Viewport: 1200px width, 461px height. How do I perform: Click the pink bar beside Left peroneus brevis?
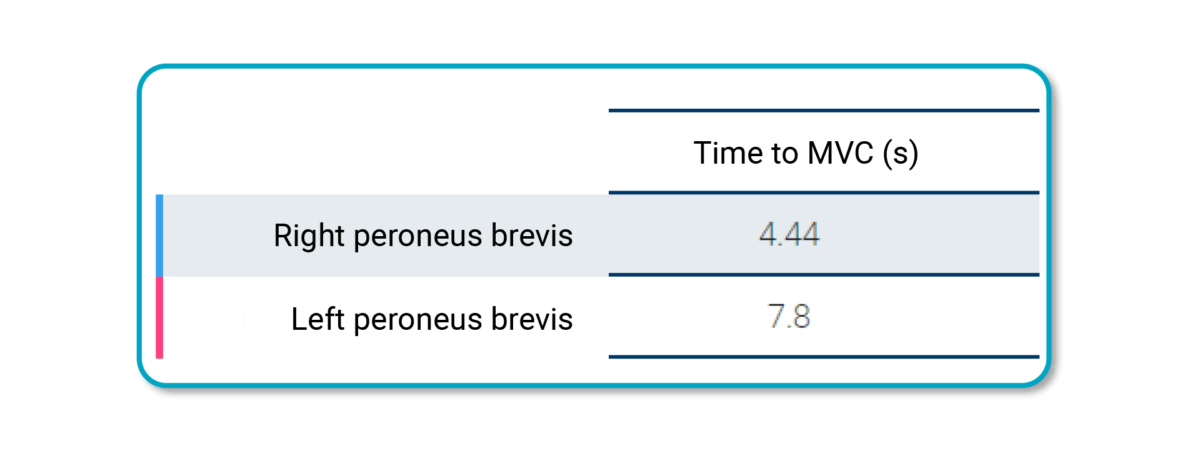[x=159, y=317]
